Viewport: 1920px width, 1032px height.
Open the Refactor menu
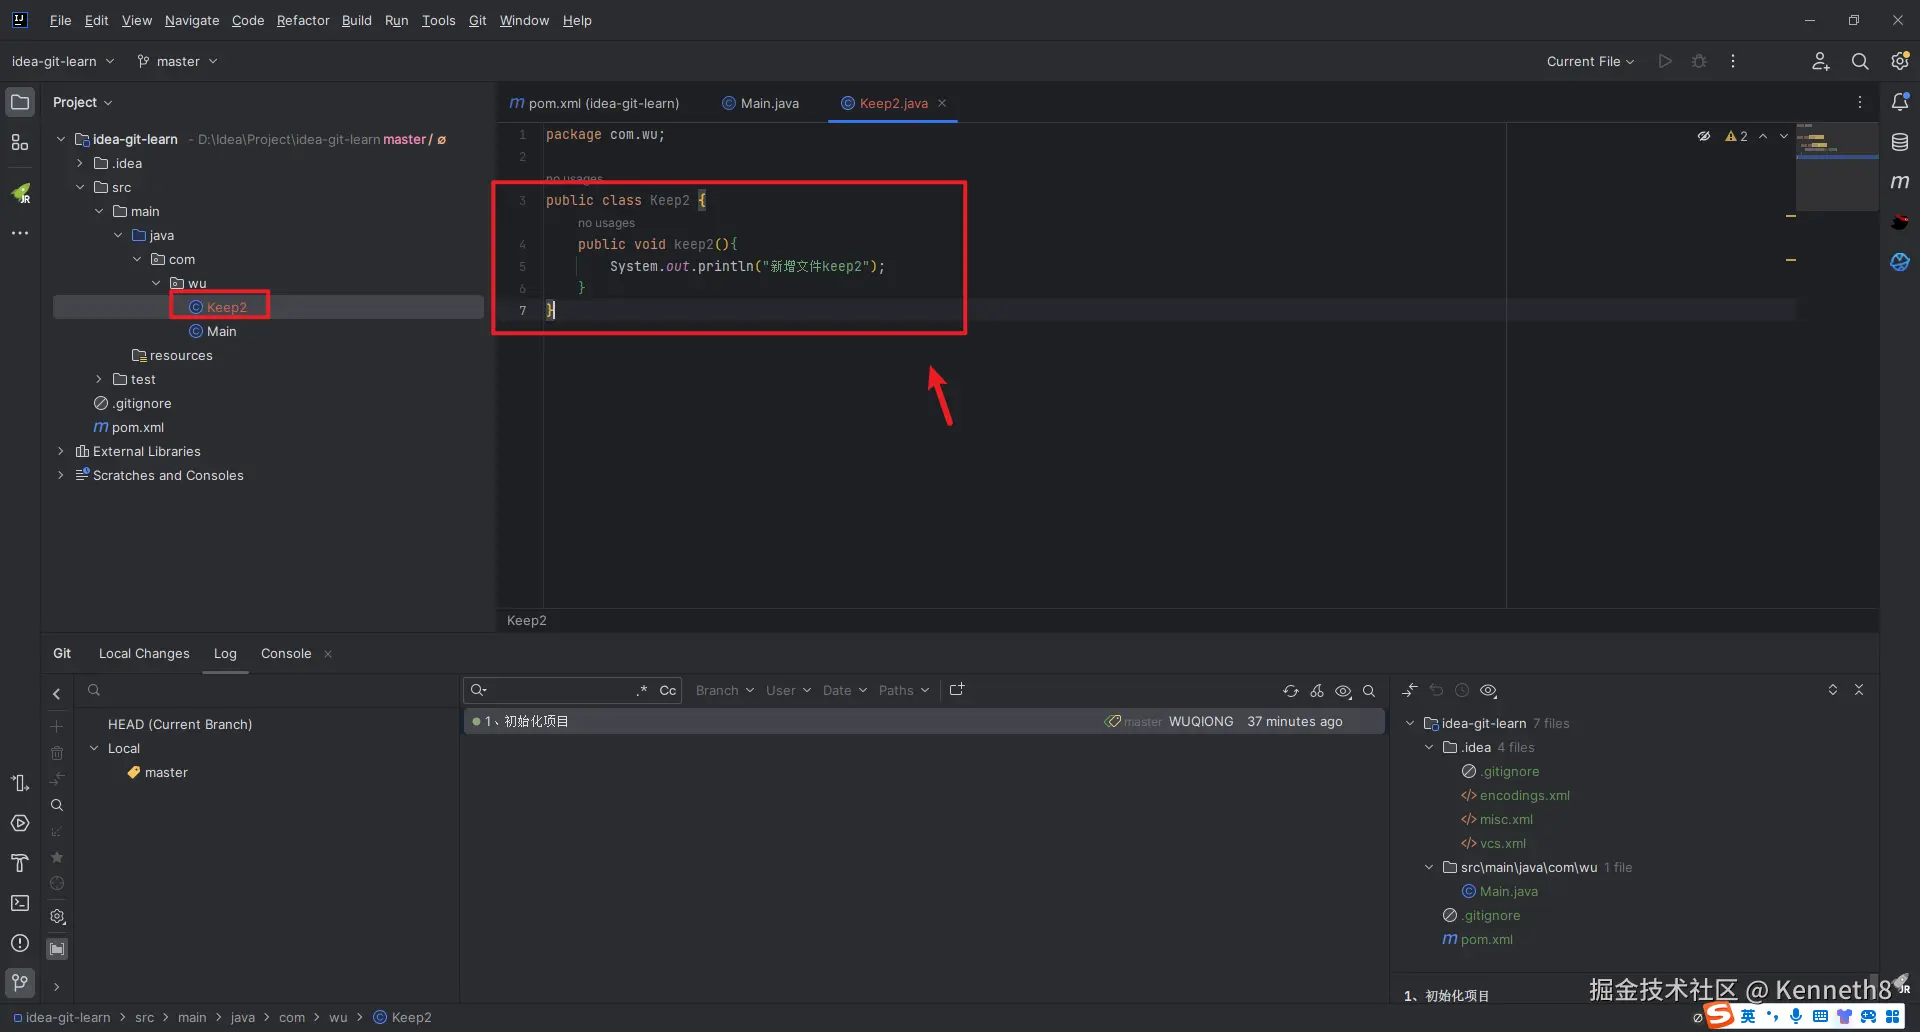(x=303, y=20)
